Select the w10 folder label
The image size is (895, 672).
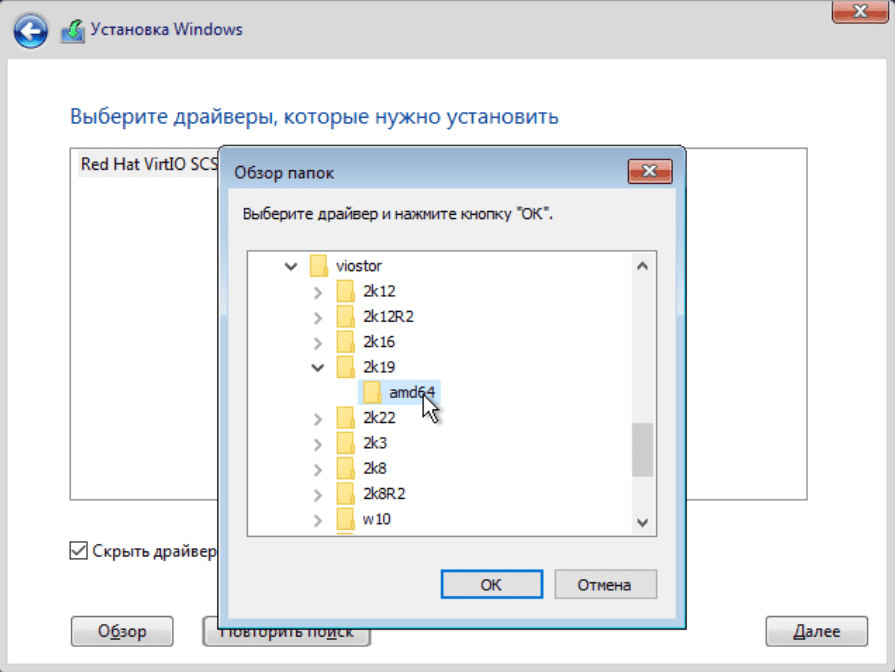(377, 519)
